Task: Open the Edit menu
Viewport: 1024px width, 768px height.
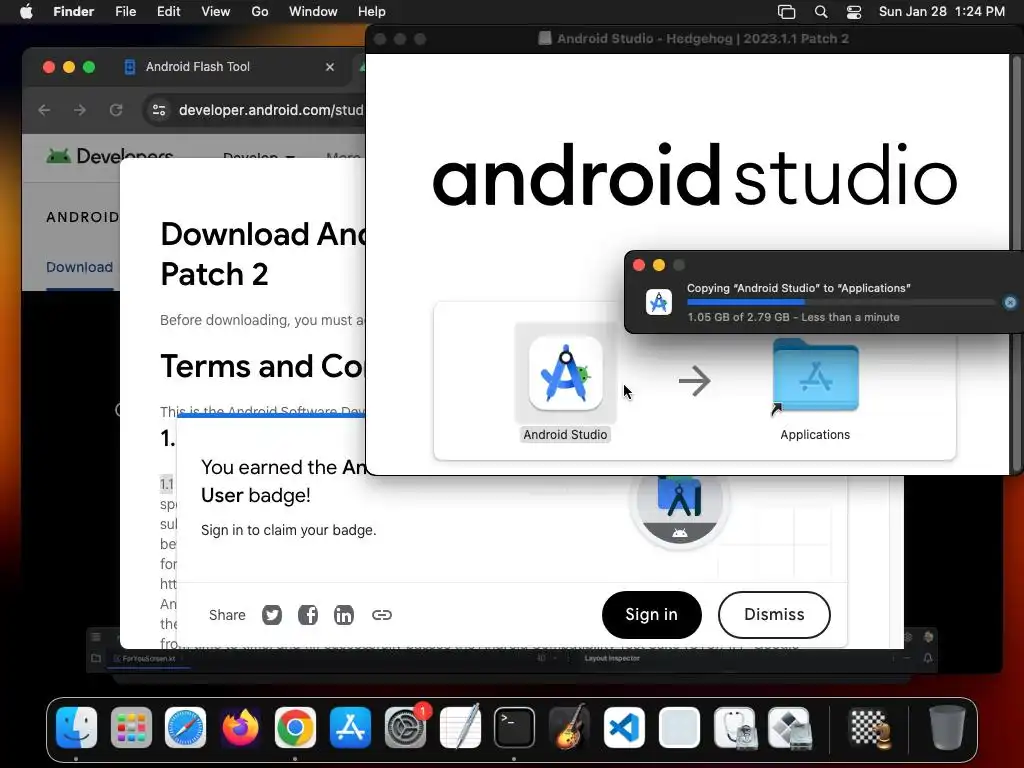Action: (x=168, y=12)
